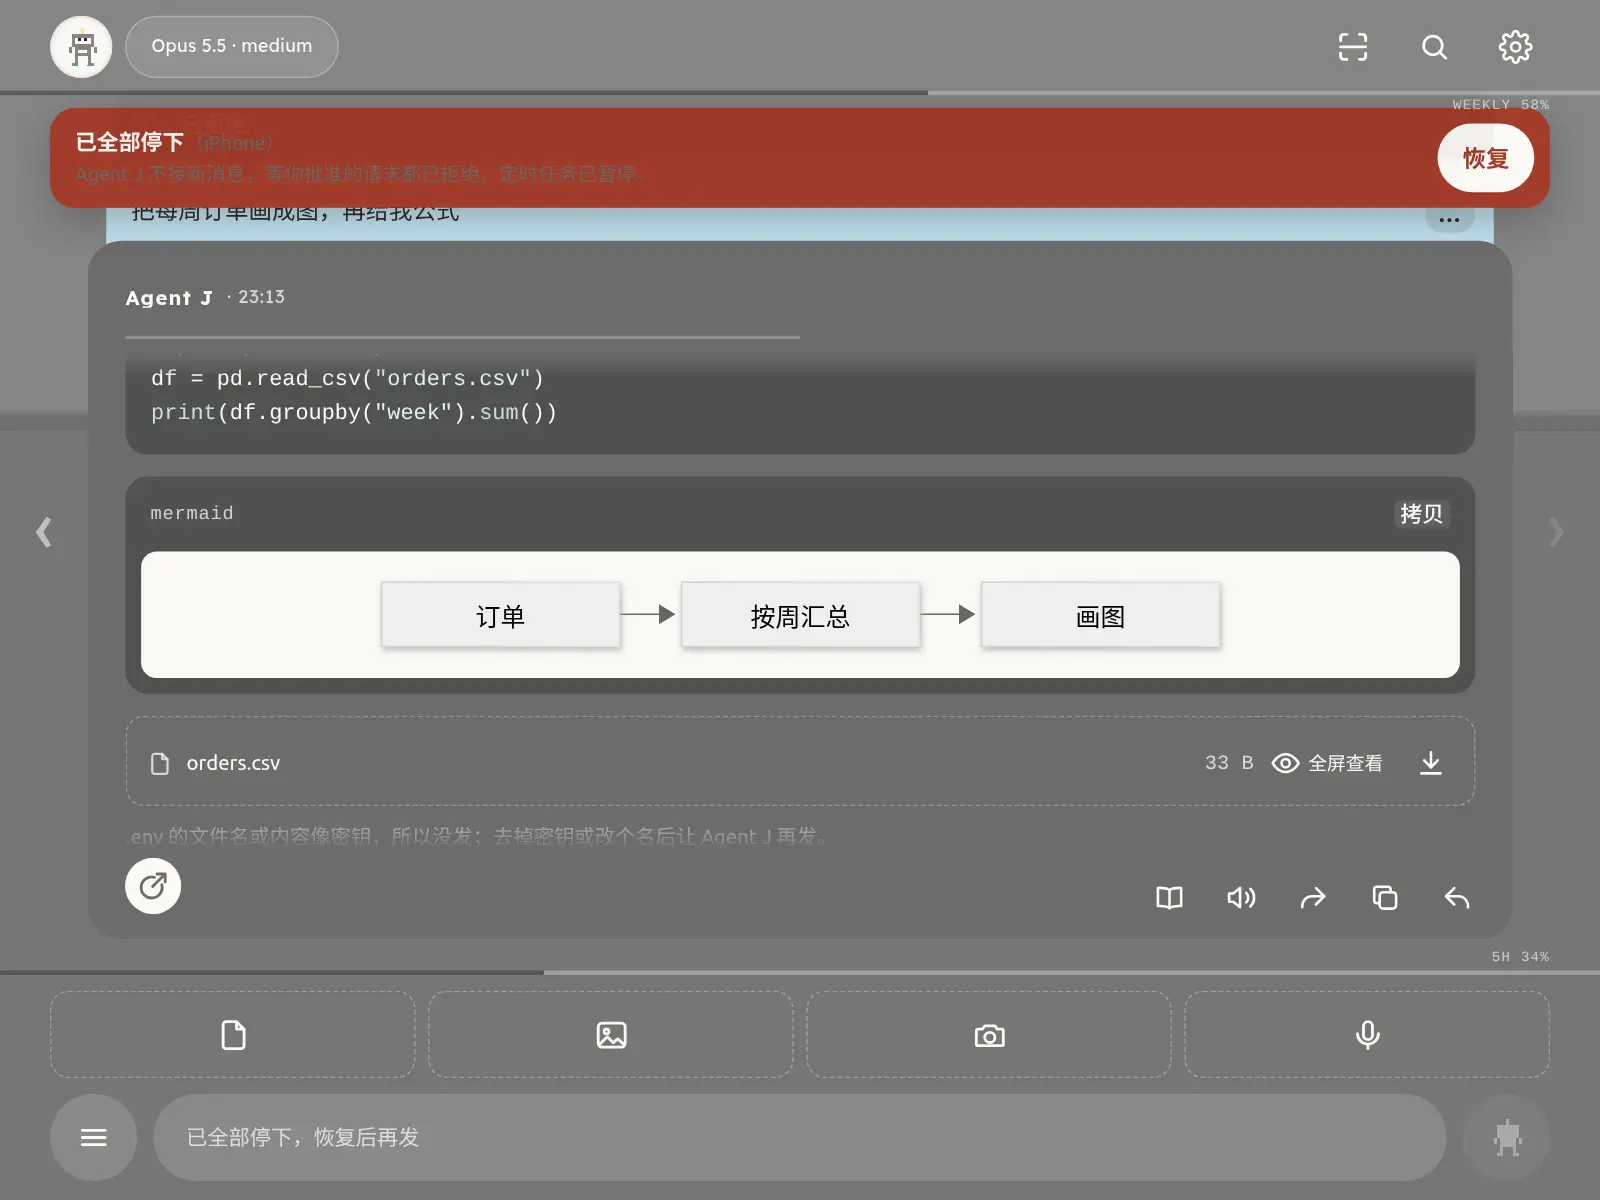Screen dimensions: 1600x1200
Task: Click the speaker read-aloud icon
Action: click(x=1241, y=898)
